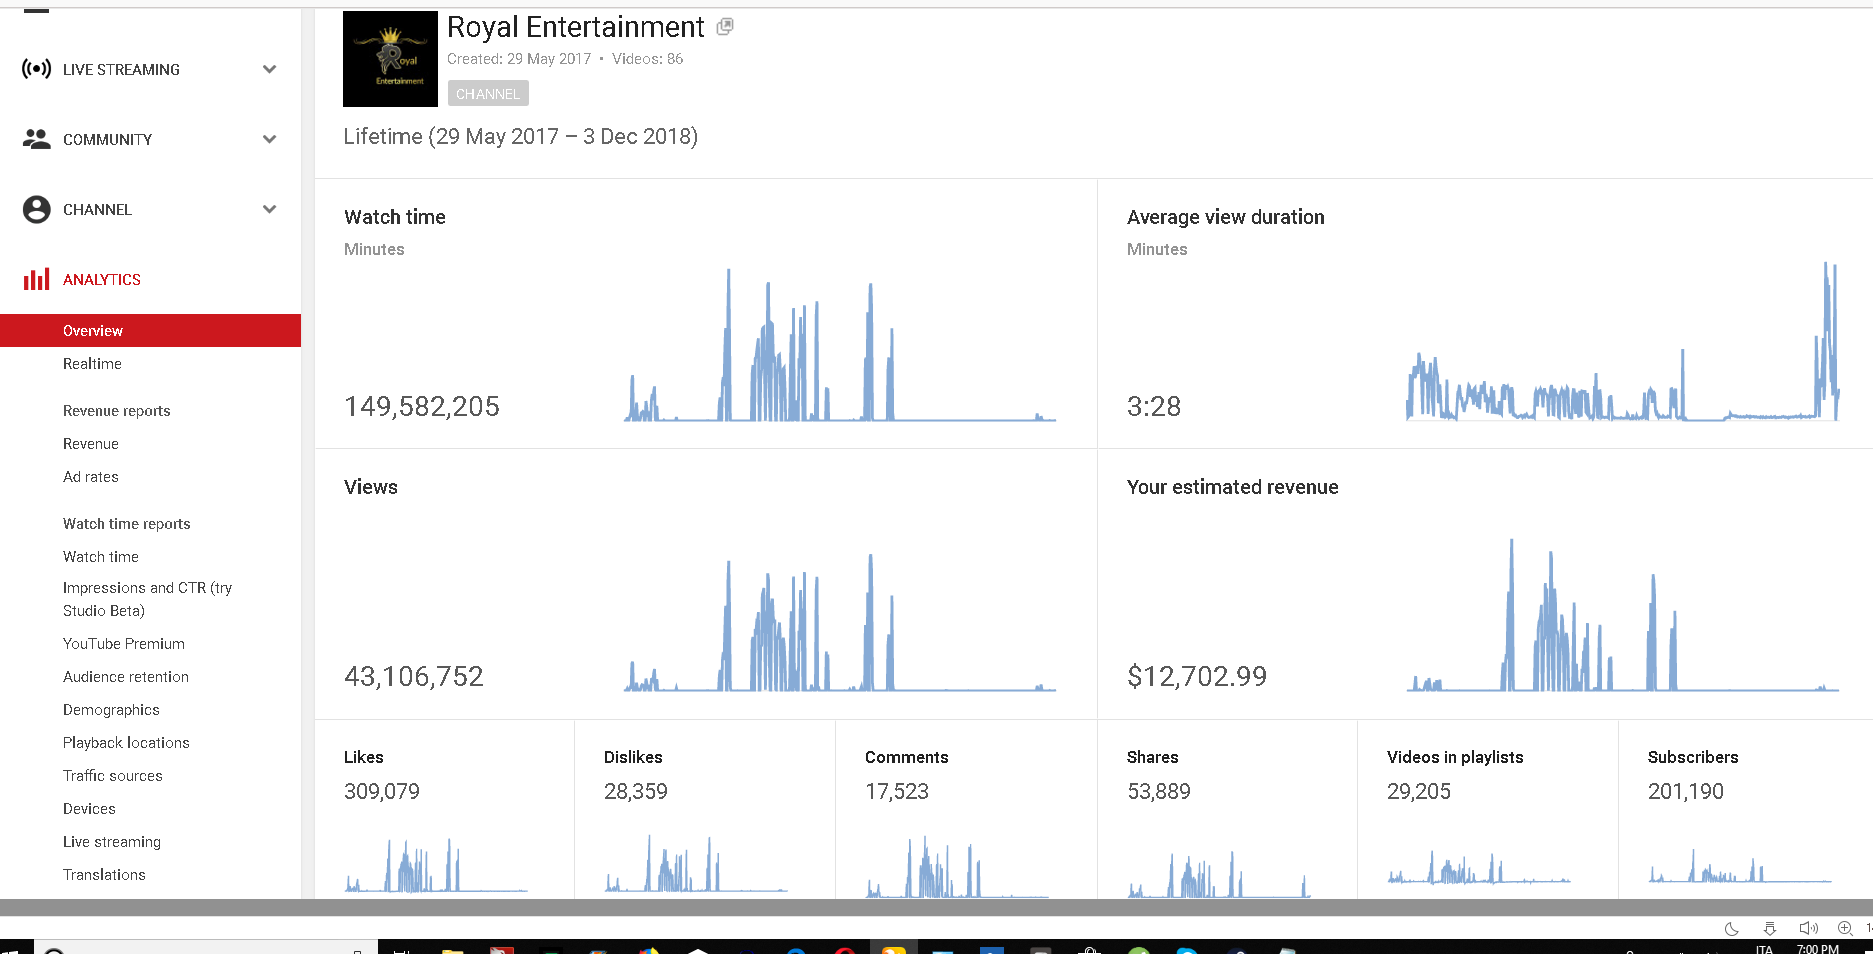Click the download tray status icon
Screen dimensions: 1873x954
point(1770,928)
